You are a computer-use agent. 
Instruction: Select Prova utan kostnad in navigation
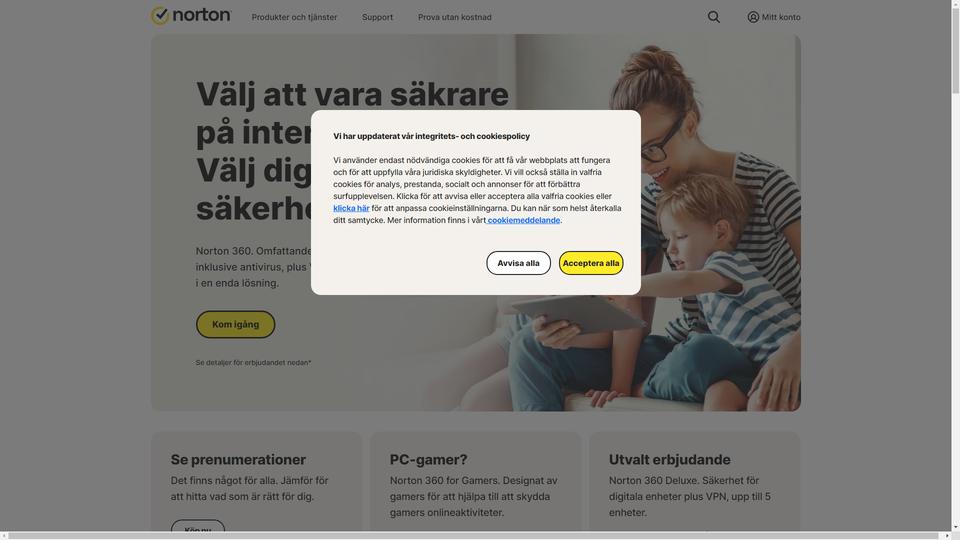pyautogui.click(x=455, y=17)
